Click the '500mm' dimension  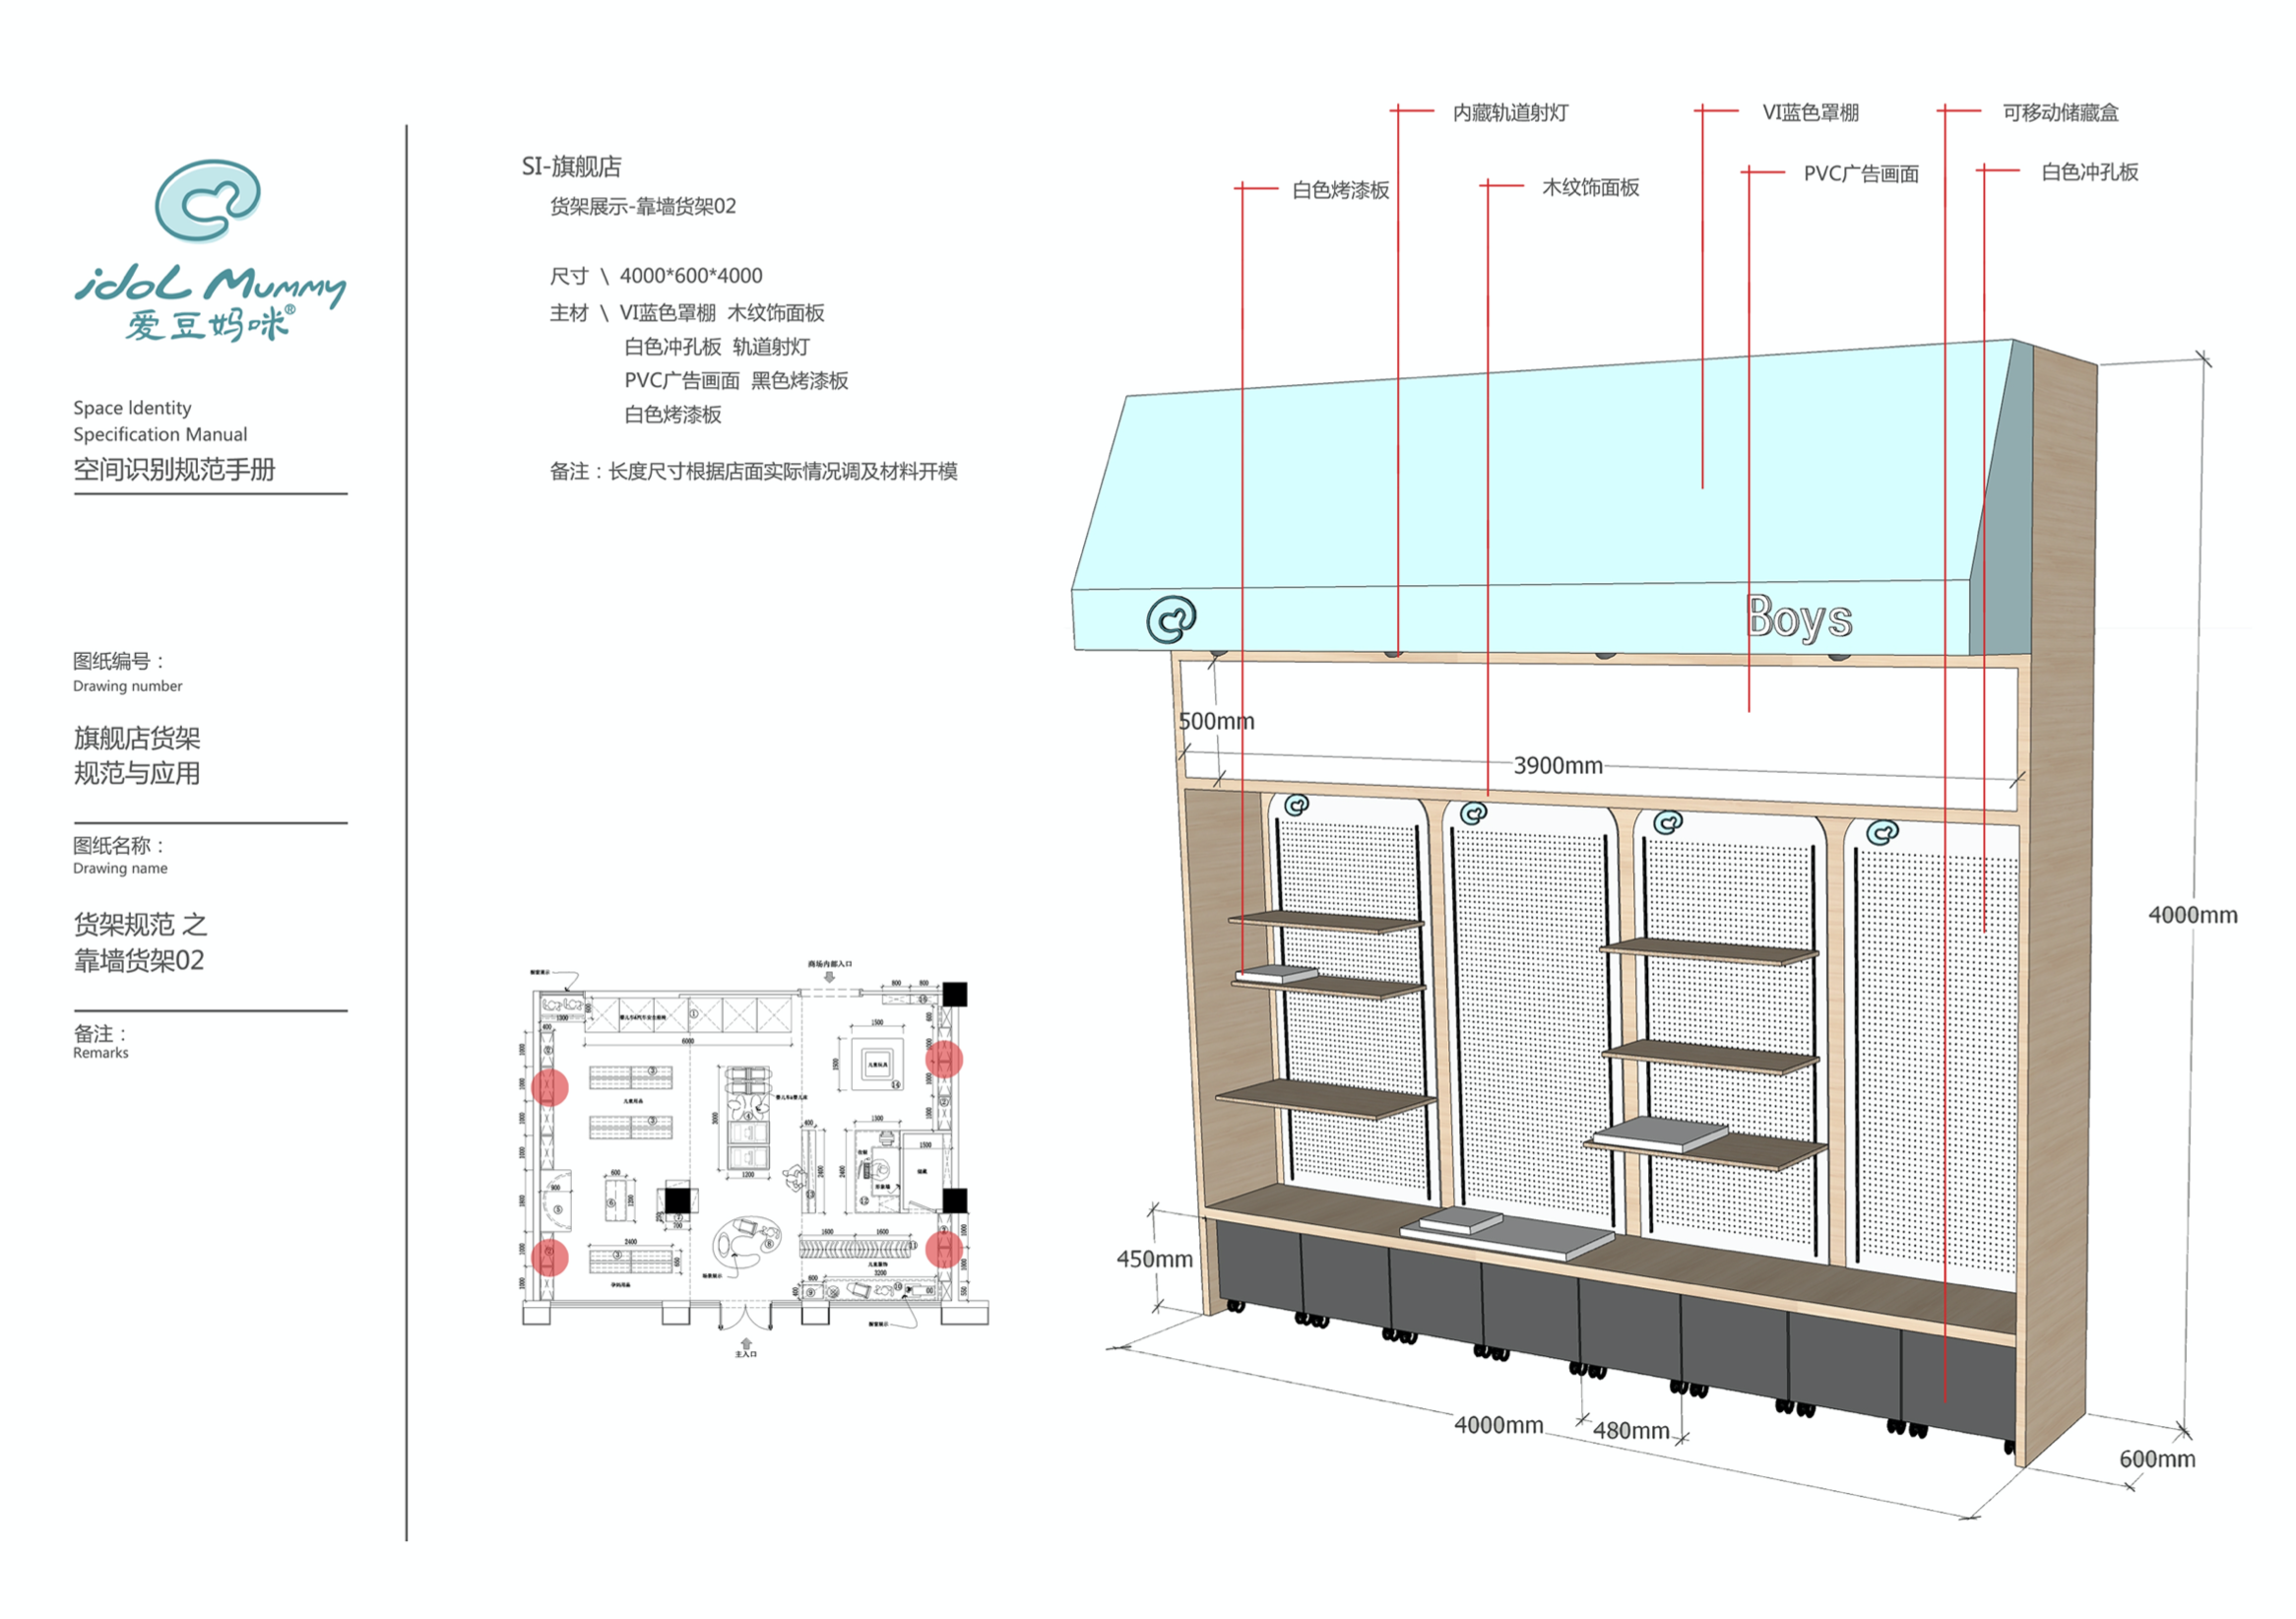1216,721
